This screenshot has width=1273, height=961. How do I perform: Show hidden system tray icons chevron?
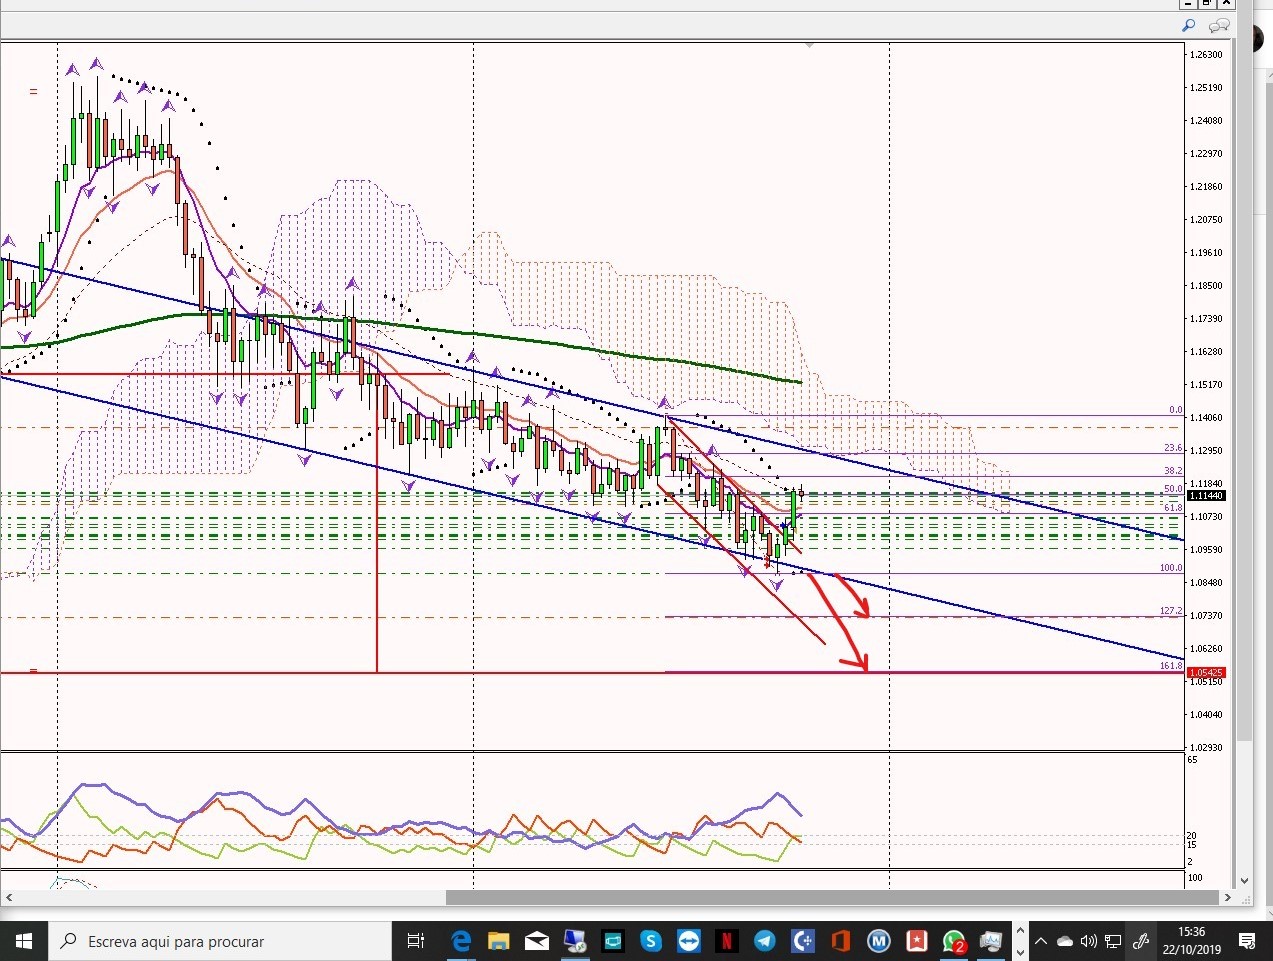1041,941
